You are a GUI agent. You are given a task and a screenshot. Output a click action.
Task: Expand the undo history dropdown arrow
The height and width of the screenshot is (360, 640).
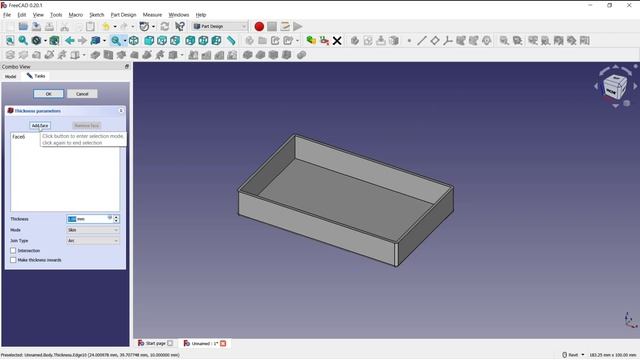click(115, 27)
